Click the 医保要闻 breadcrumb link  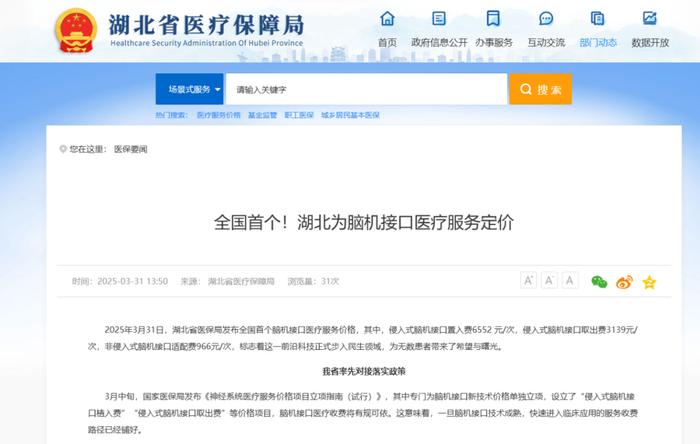(130, 149)
